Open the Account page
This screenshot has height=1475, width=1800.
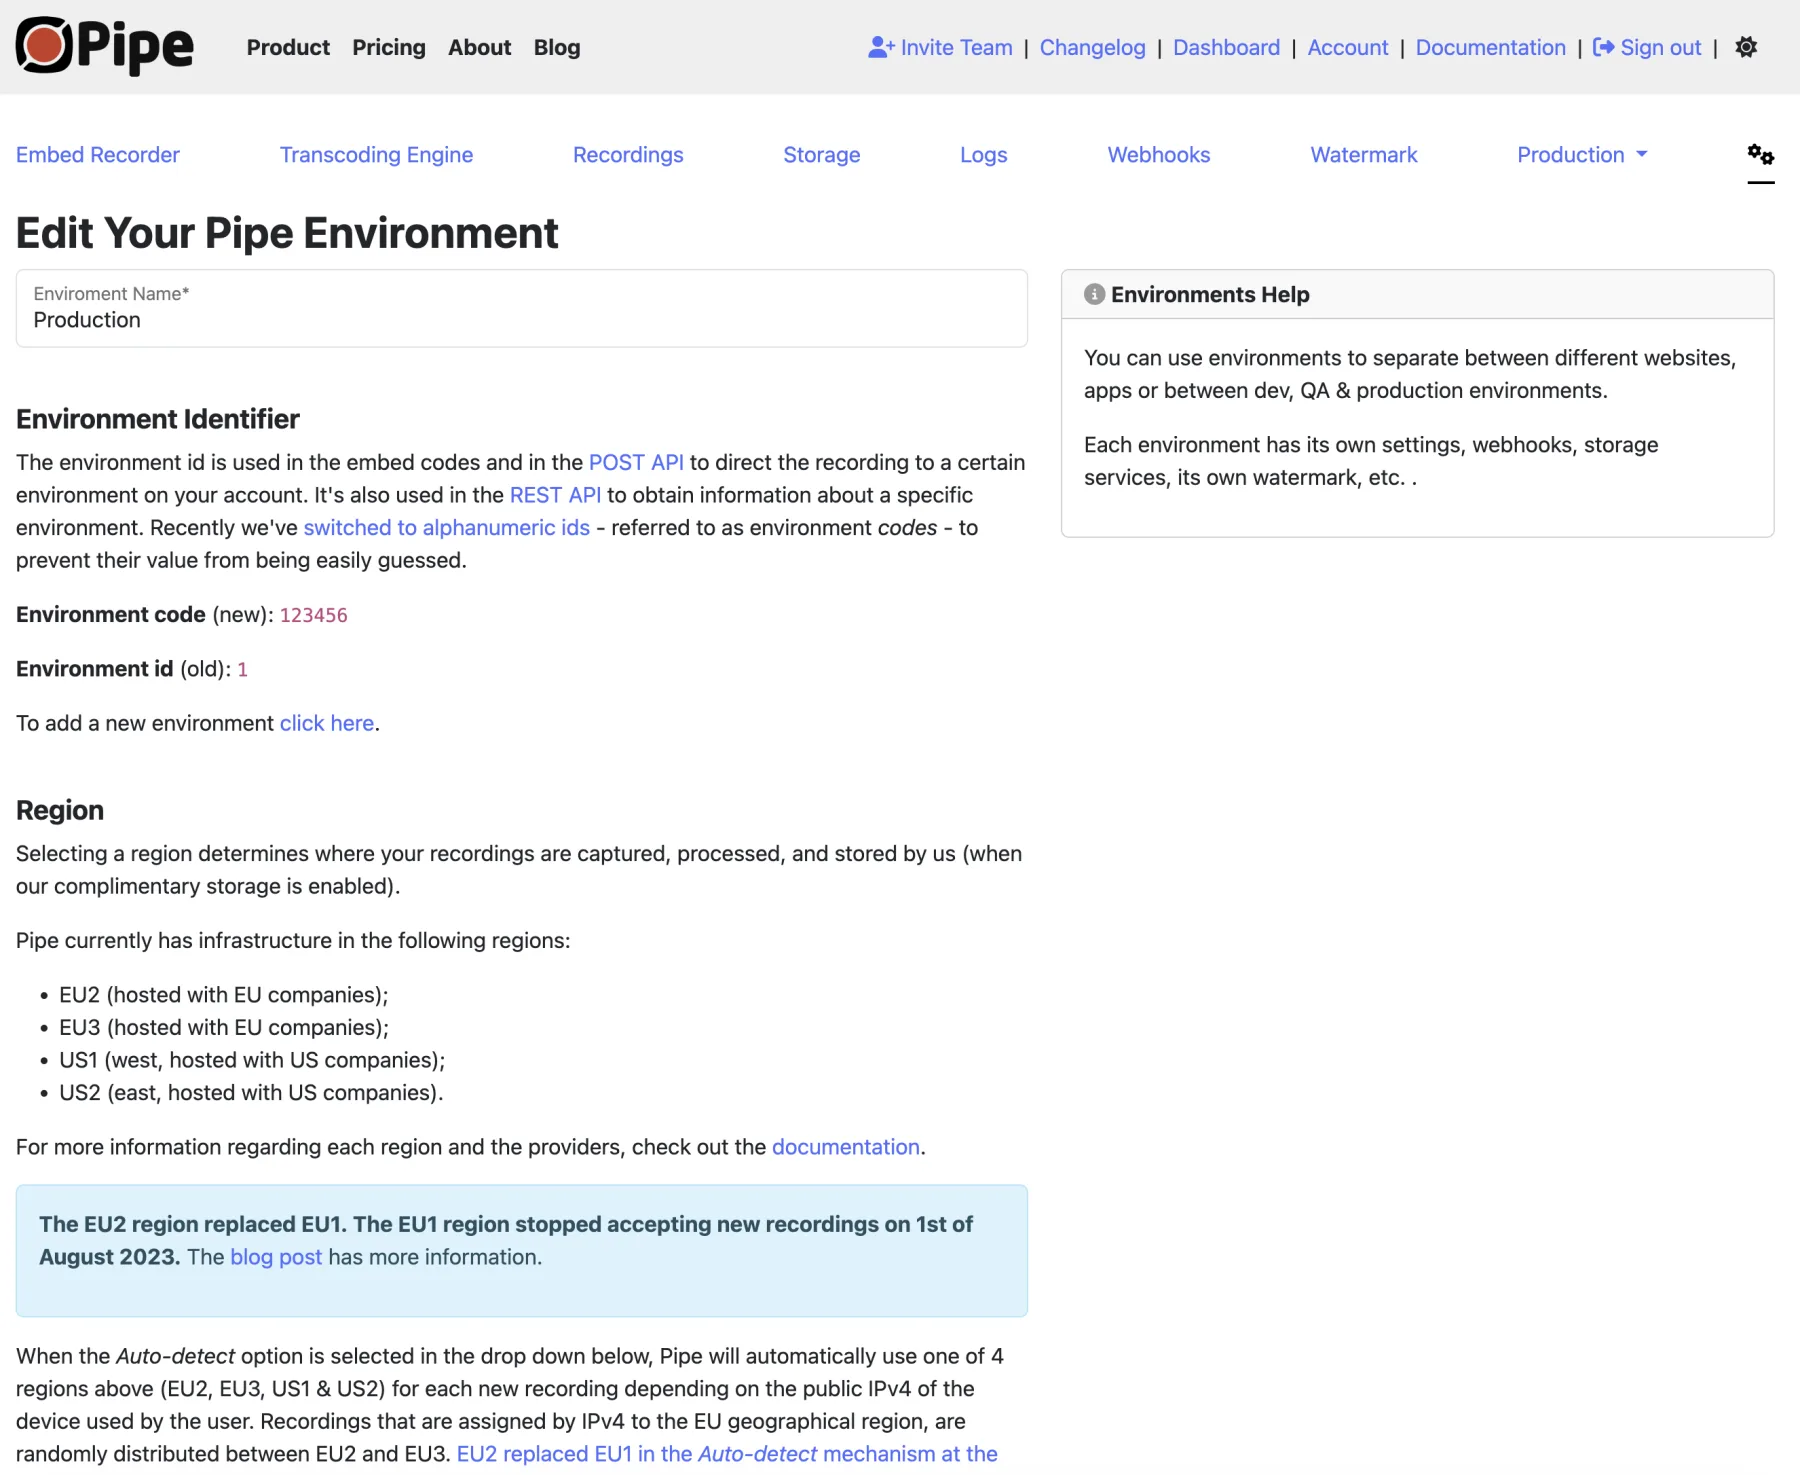(1348, 47)
